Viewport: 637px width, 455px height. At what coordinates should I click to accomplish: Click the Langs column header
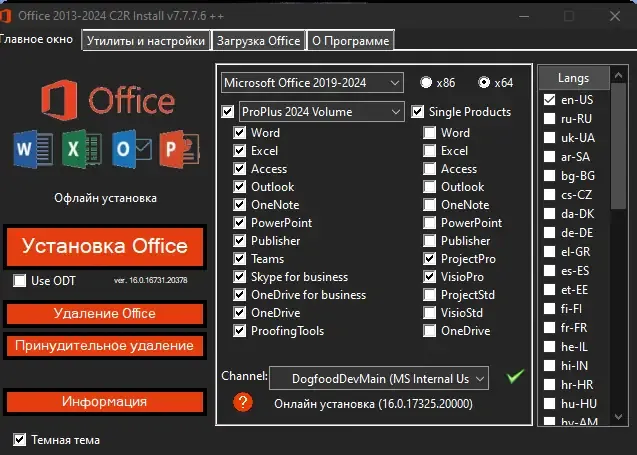click(574, 78)
